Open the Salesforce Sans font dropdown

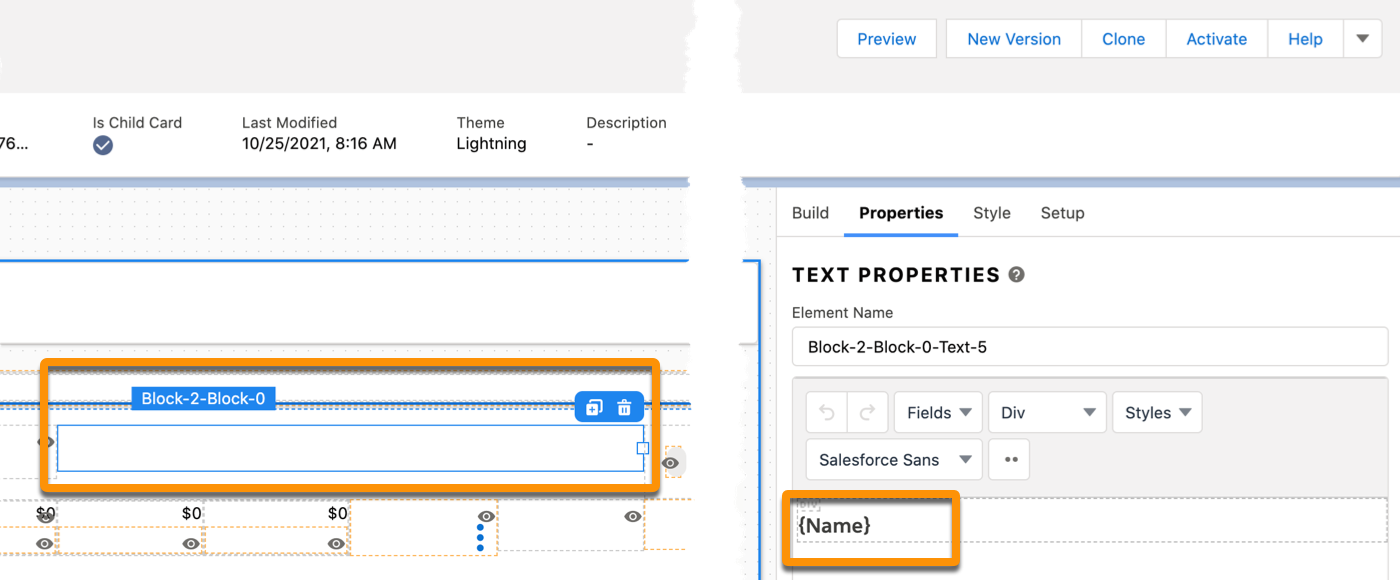(894, 460)
